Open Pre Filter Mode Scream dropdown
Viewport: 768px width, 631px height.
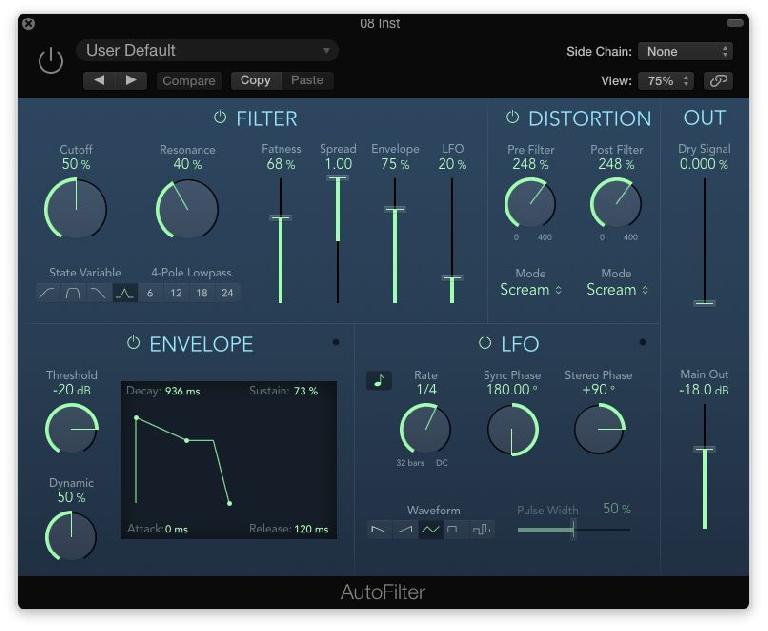pos(530,290)
